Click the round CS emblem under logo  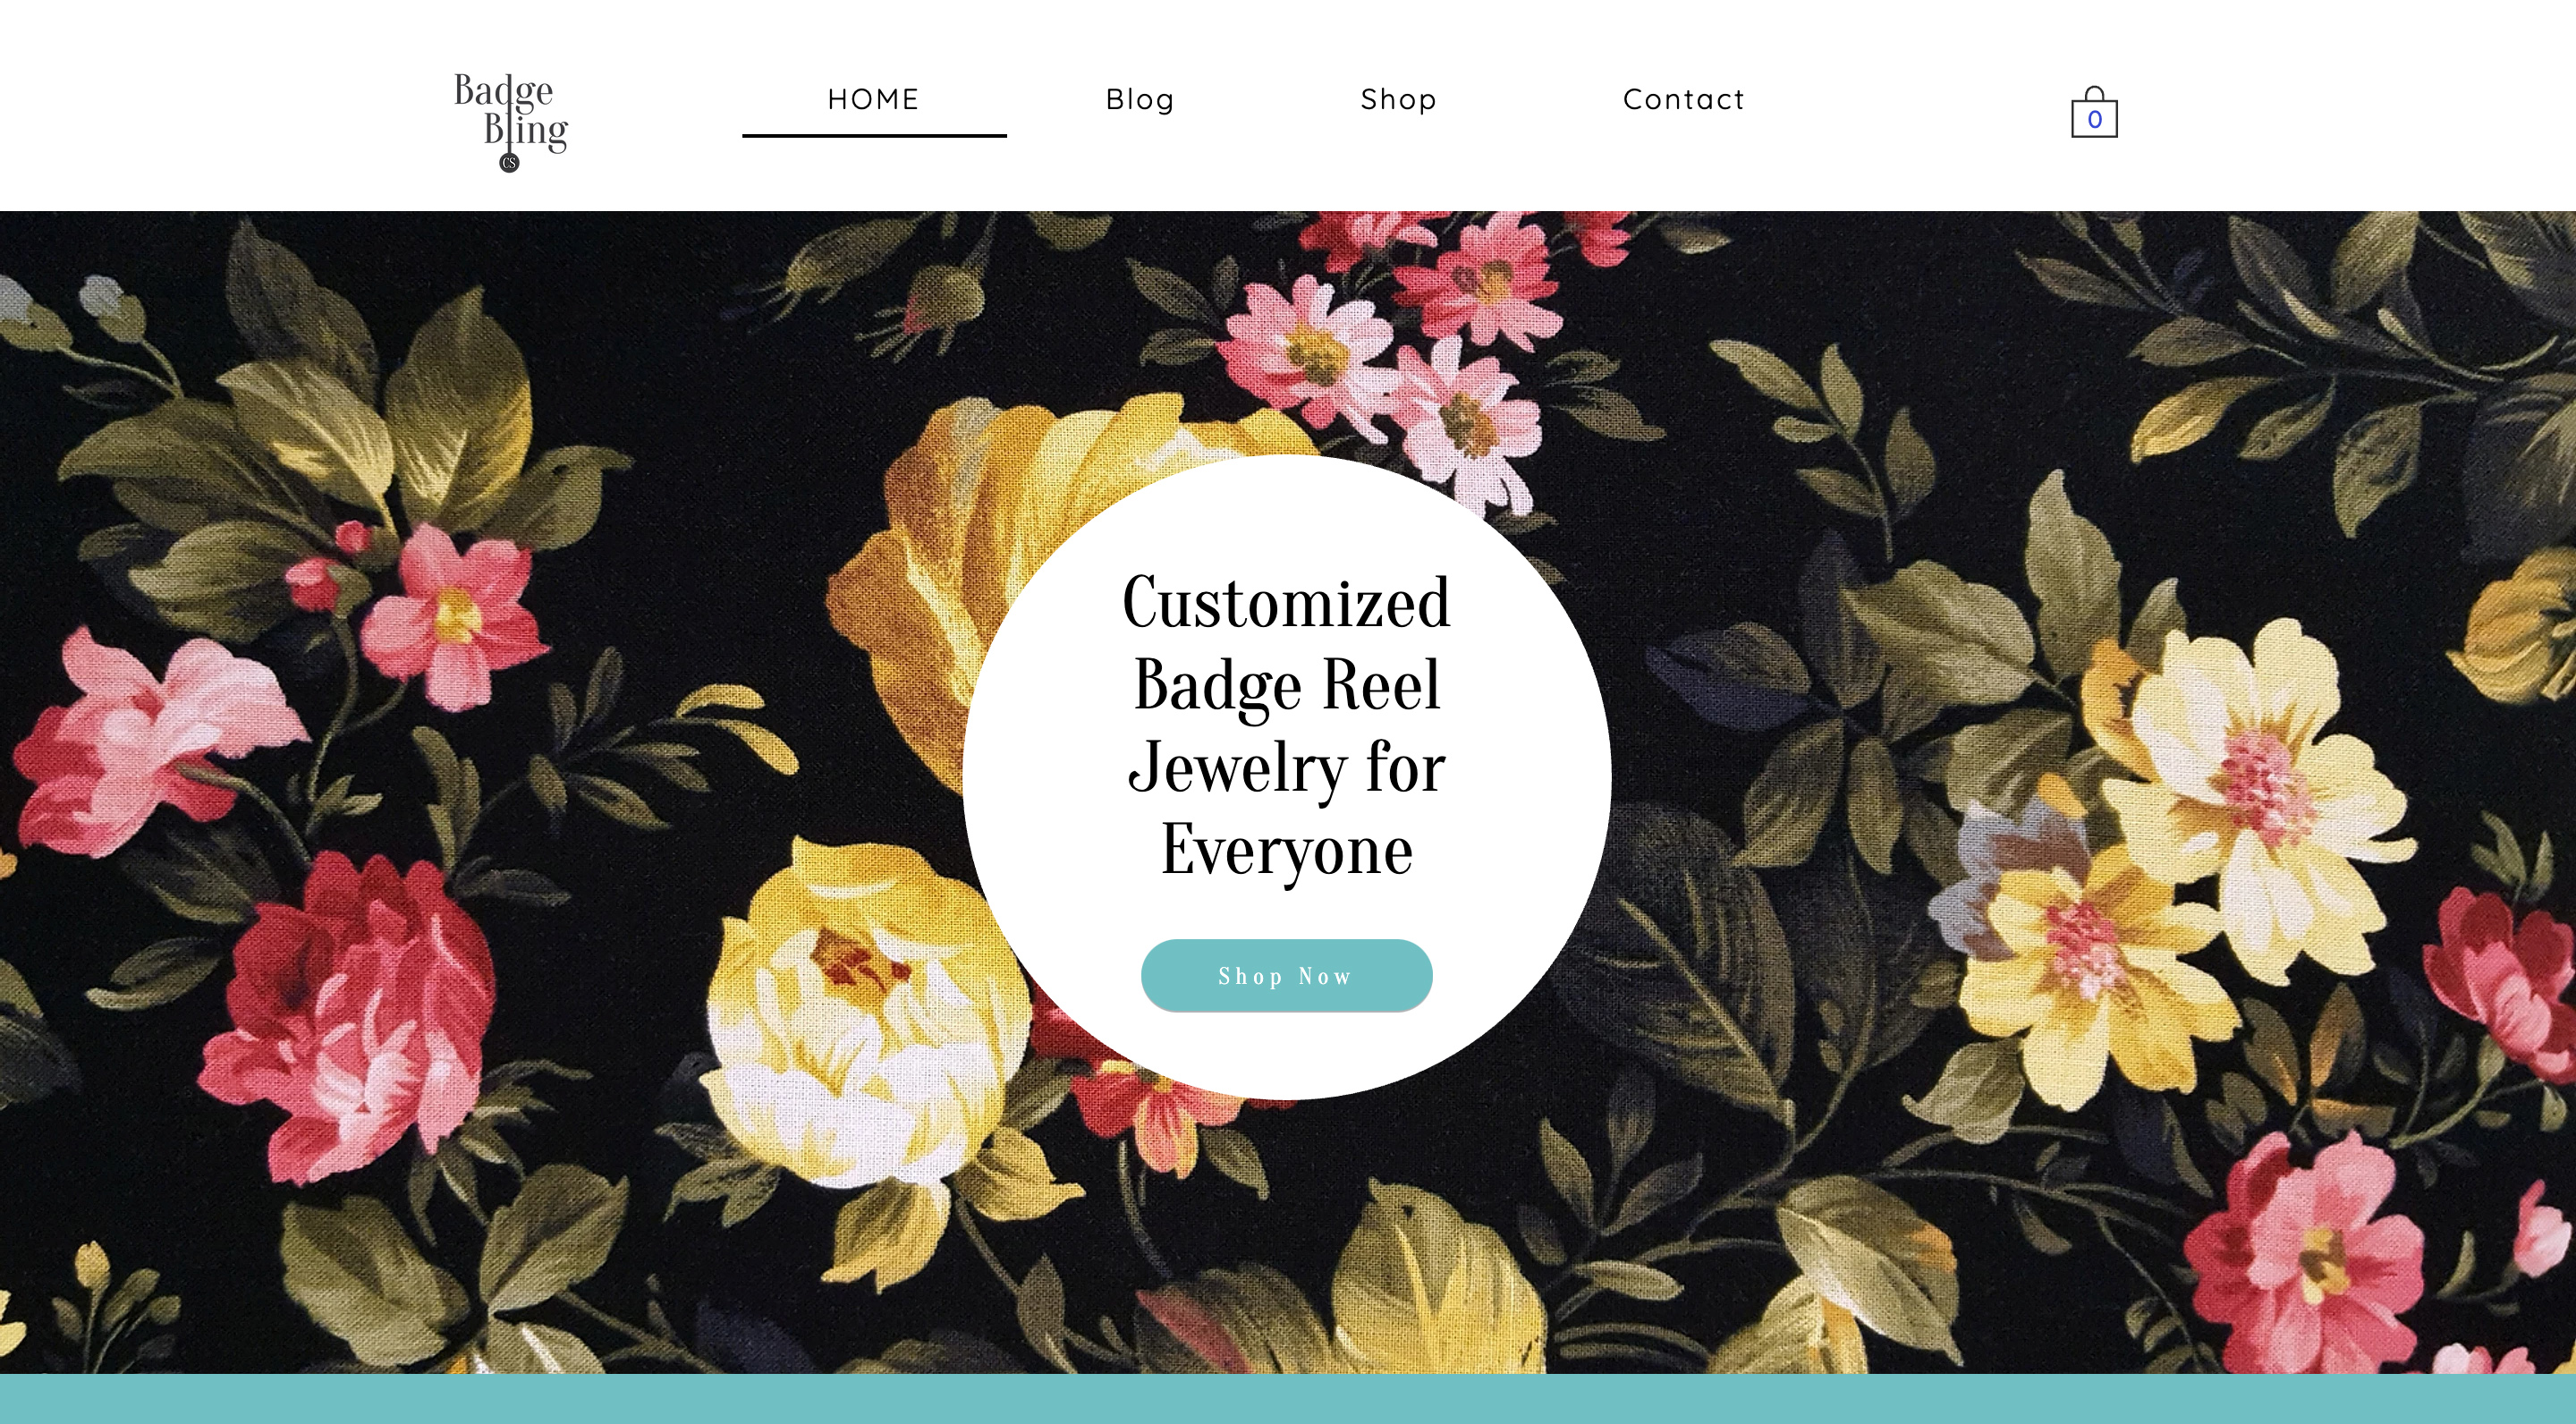[510, 163]
